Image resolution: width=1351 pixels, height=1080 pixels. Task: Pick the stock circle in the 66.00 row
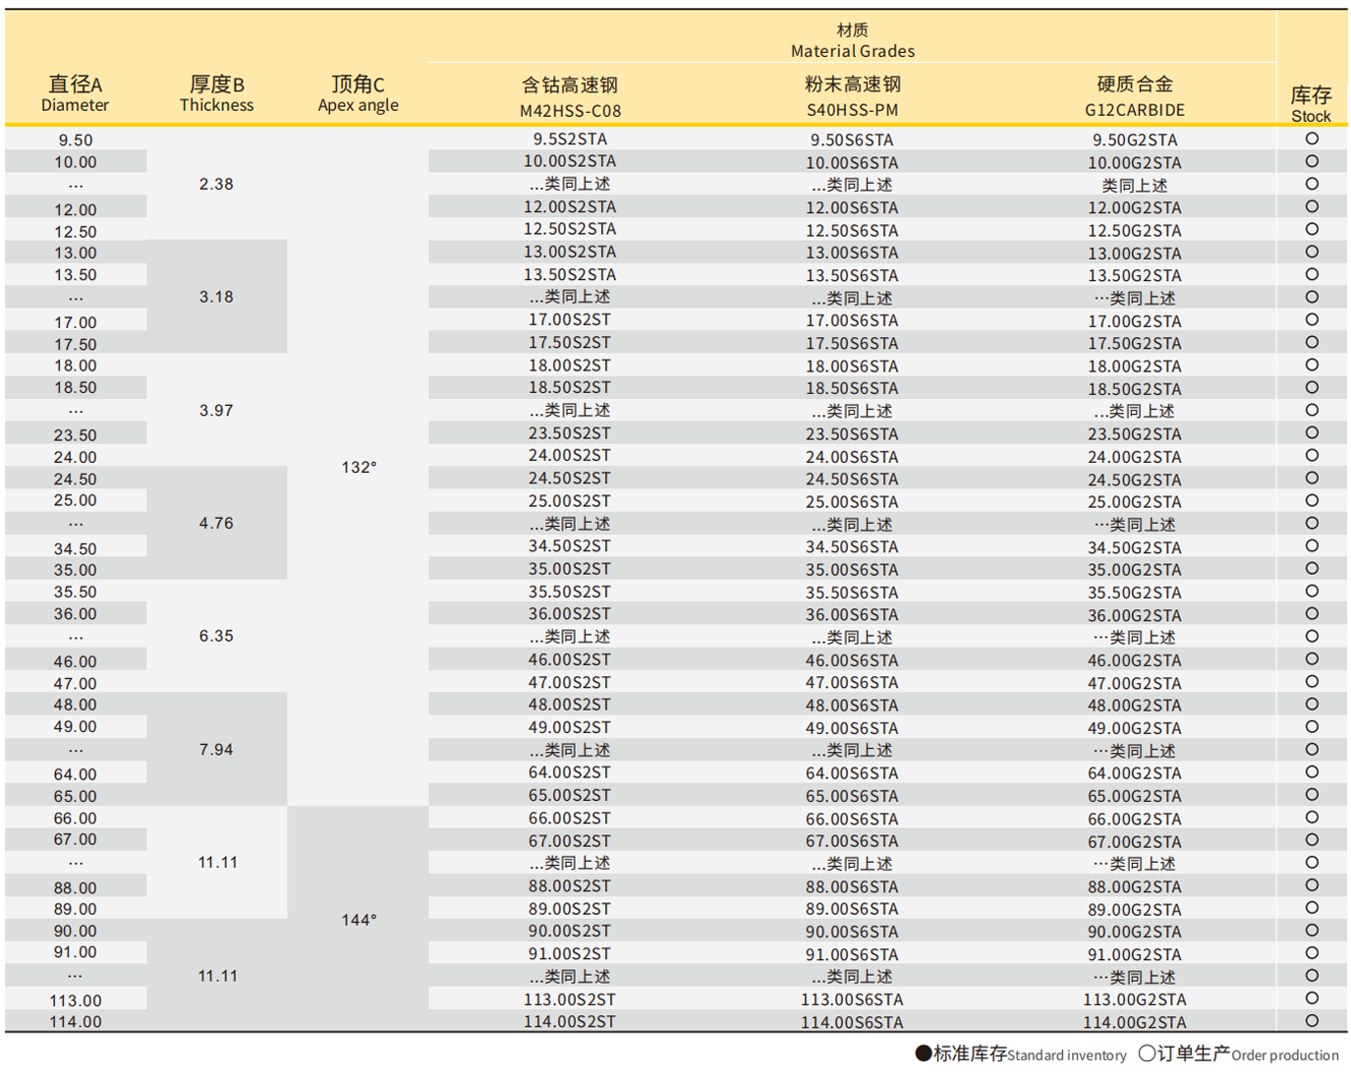tap(1311, 818)
